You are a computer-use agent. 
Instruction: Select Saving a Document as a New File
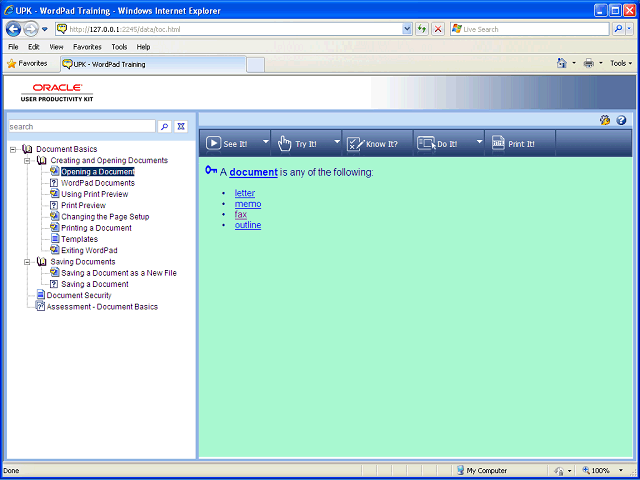pyautogui.click(x=119, y=273)
